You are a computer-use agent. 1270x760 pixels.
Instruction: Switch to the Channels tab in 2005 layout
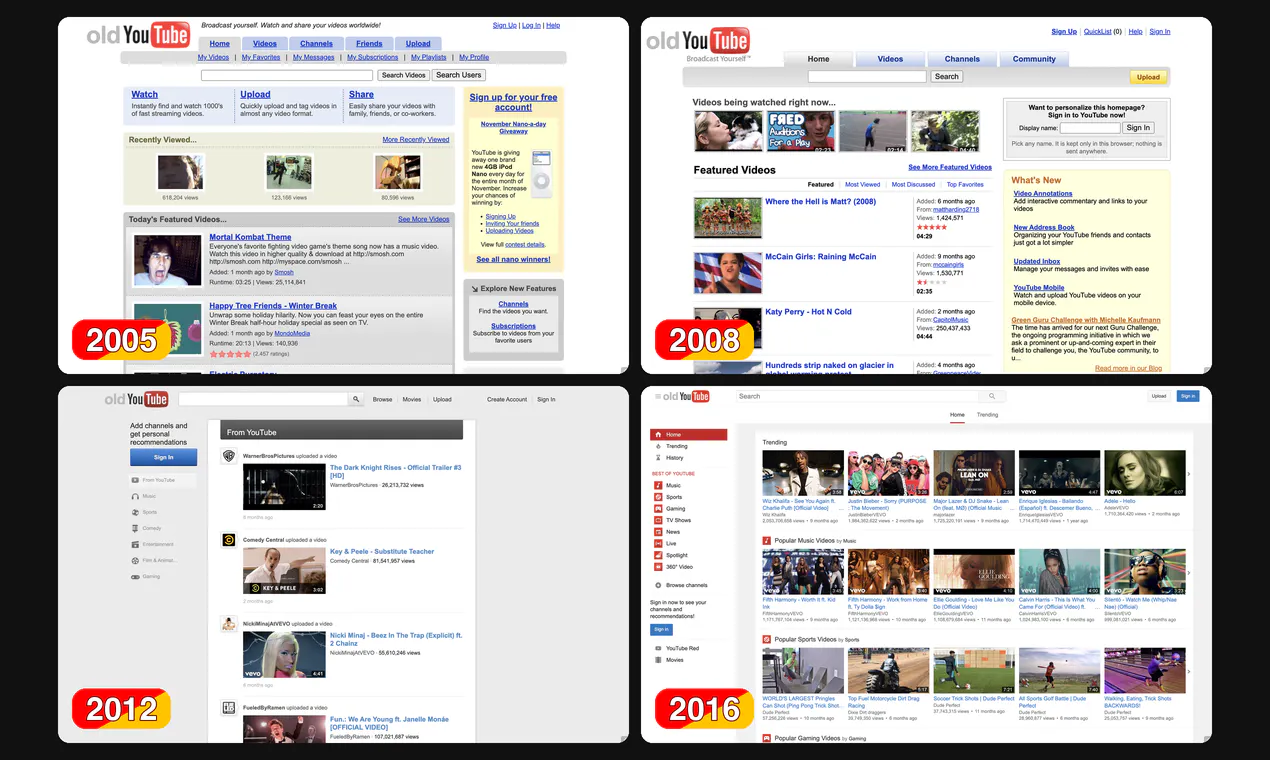point(316,44)
